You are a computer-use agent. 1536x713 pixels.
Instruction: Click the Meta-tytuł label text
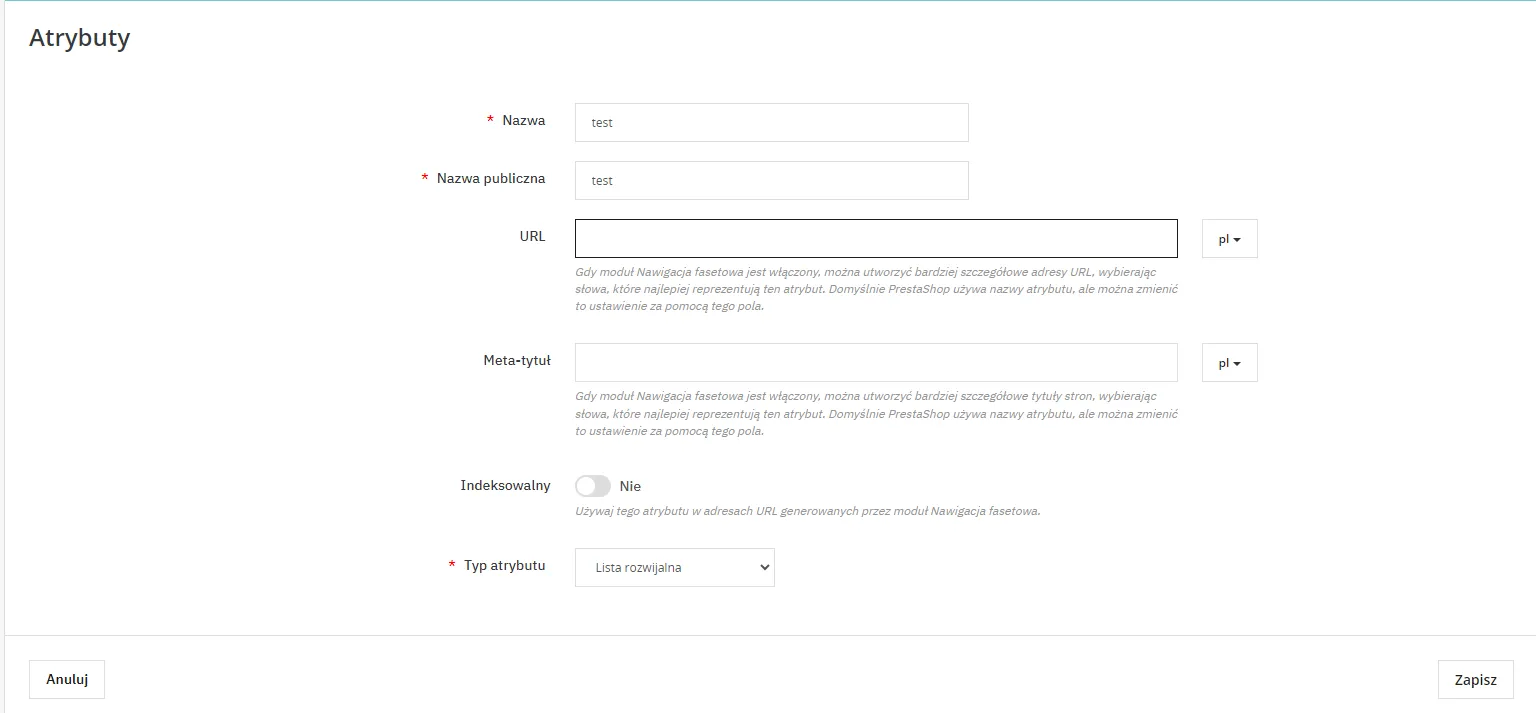(x=517, y=361)
